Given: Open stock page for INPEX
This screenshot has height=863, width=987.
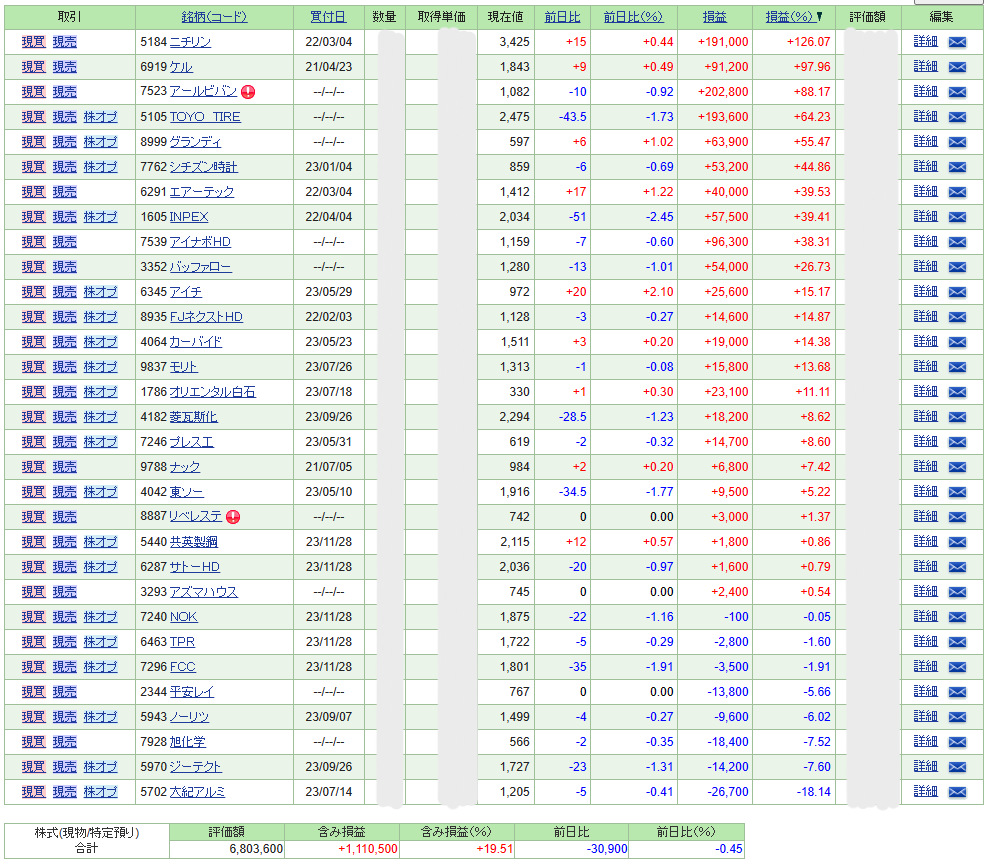Looking at the screenshot, I should click(x=189, y=217).
